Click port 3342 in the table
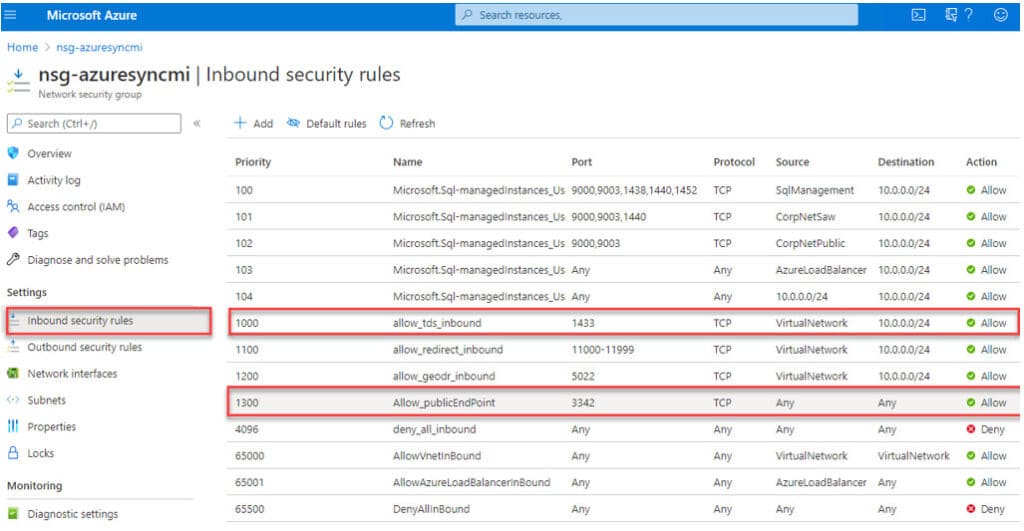The width and height of the screenshot is (1024, 531). (583, 403)
